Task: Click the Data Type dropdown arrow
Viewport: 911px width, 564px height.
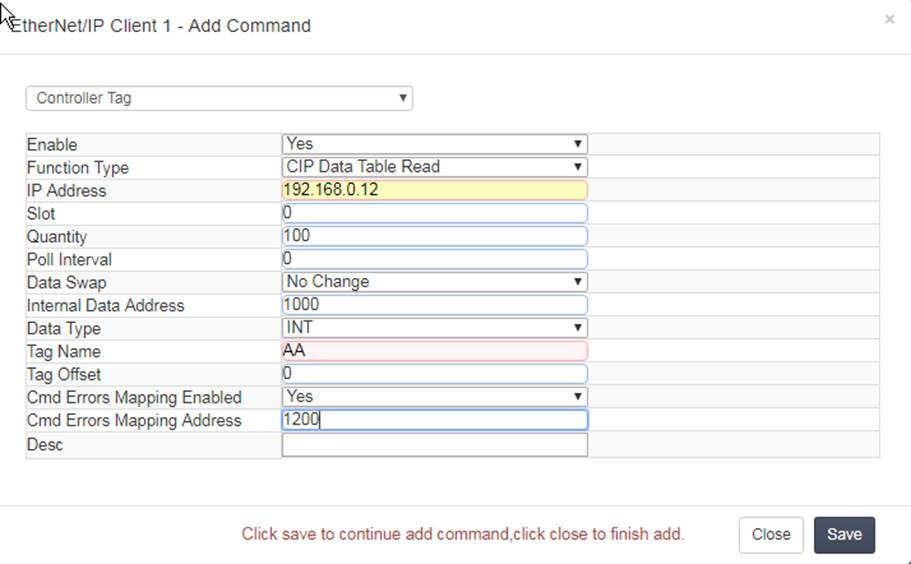Action: (578, 328)
